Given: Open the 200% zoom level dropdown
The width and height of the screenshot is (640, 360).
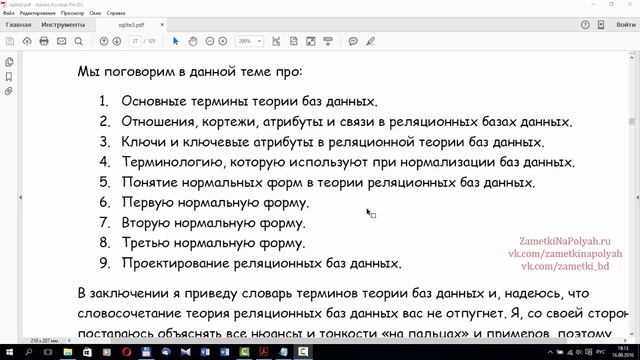Looking at the screenshot, I should (249, 41).
